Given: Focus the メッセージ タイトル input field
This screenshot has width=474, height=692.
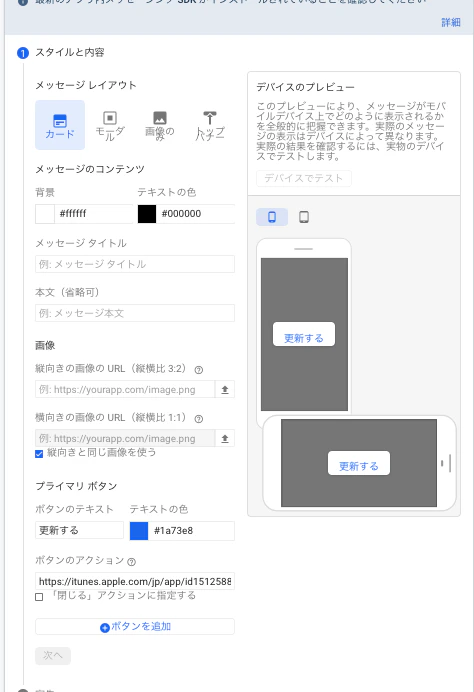Looking at the screenshot, I should [x=135, y=264].
